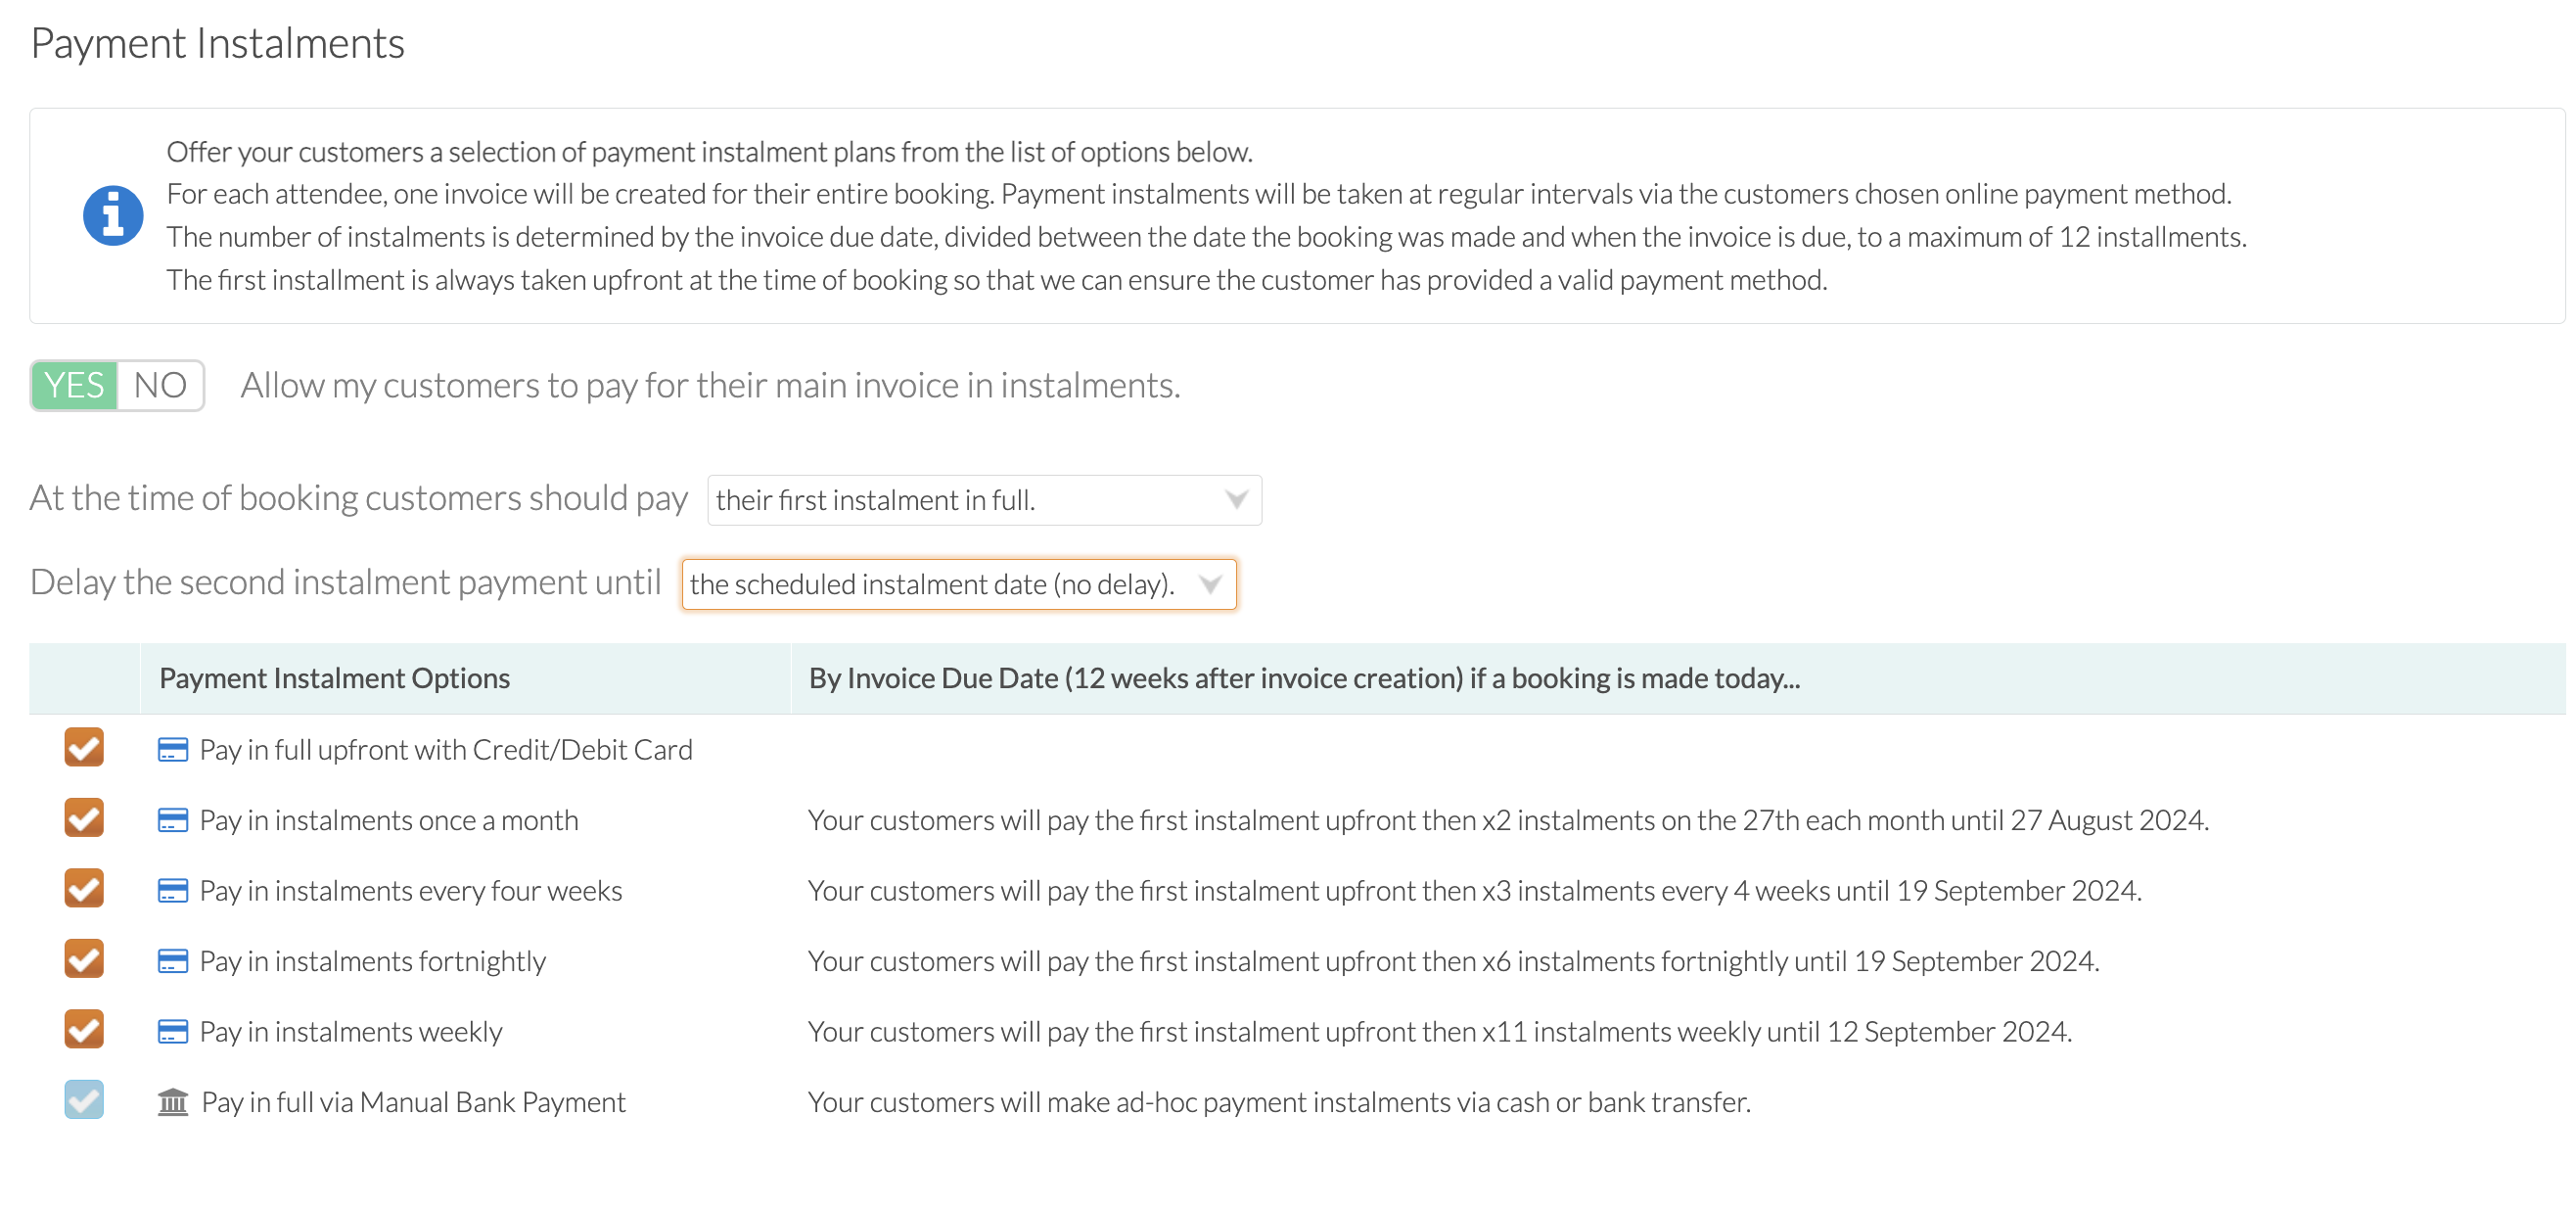Click description mentioning 'x6 instalments fortnightly'
2576x1208 pixels.
(x=1454, y=961)
